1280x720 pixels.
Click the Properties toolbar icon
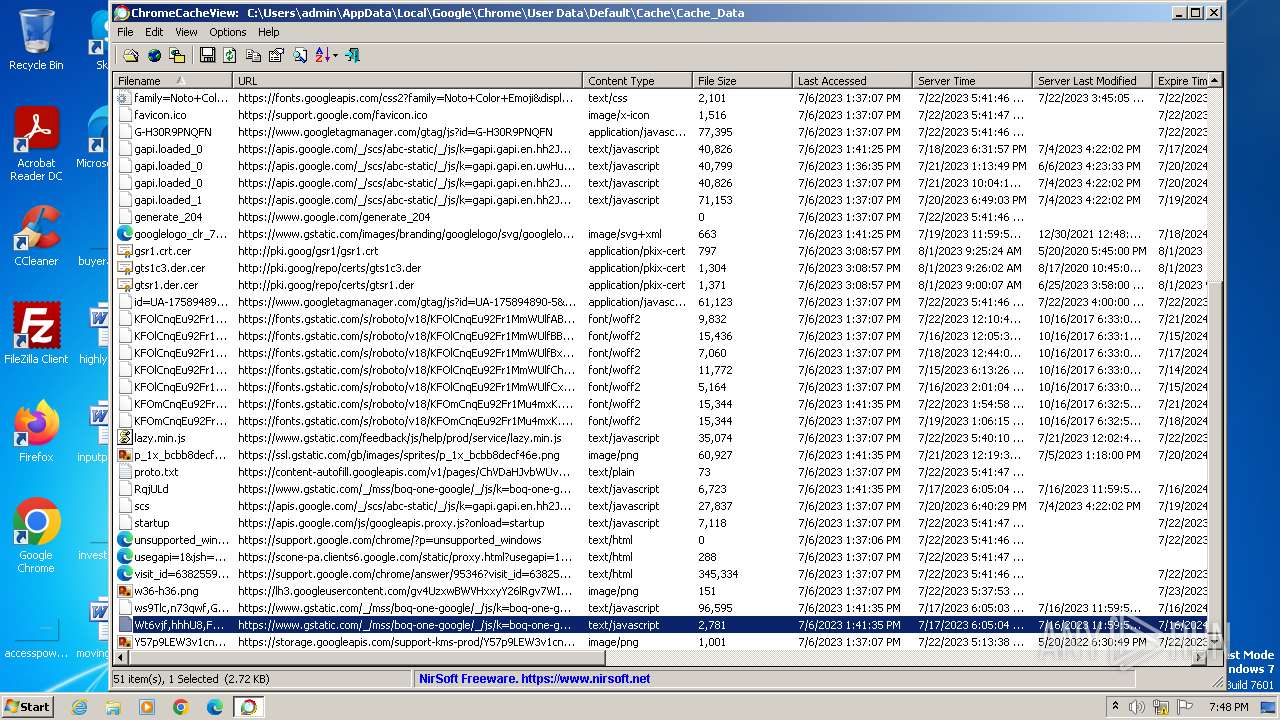(276, 56)
